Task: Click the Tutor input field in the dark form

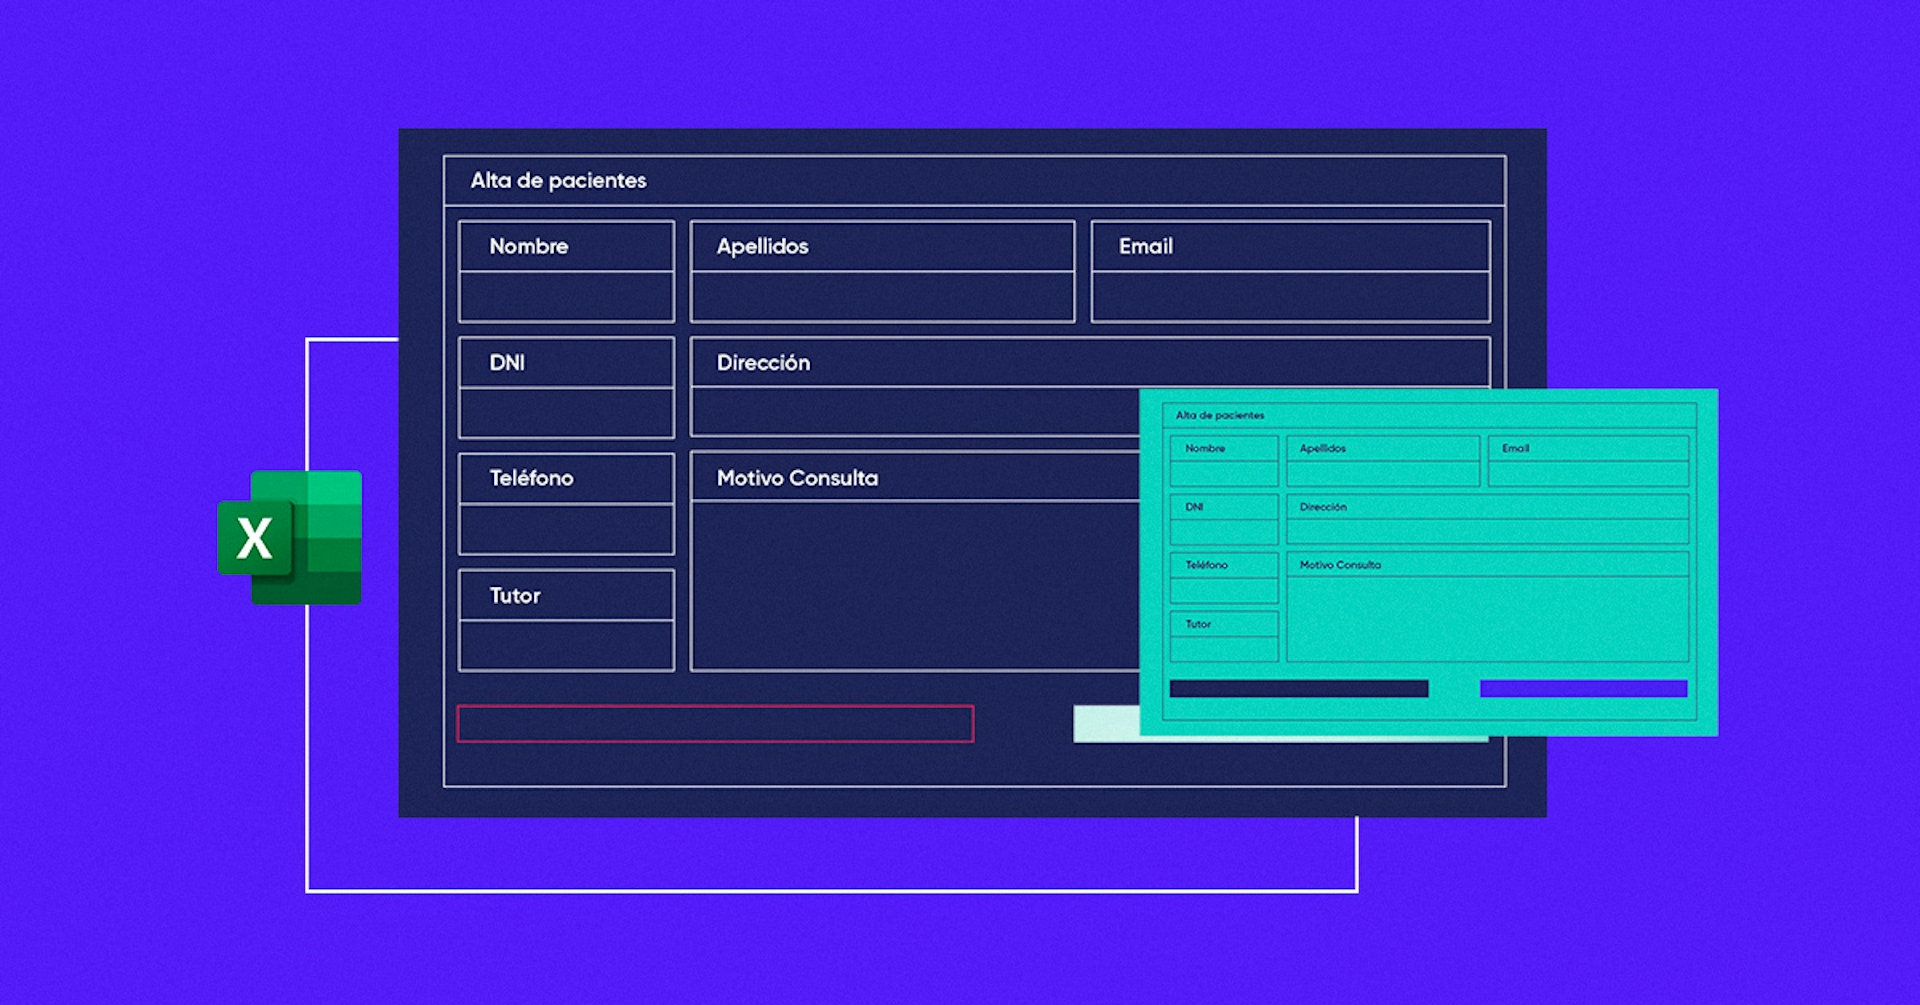Action: [566, 646]
